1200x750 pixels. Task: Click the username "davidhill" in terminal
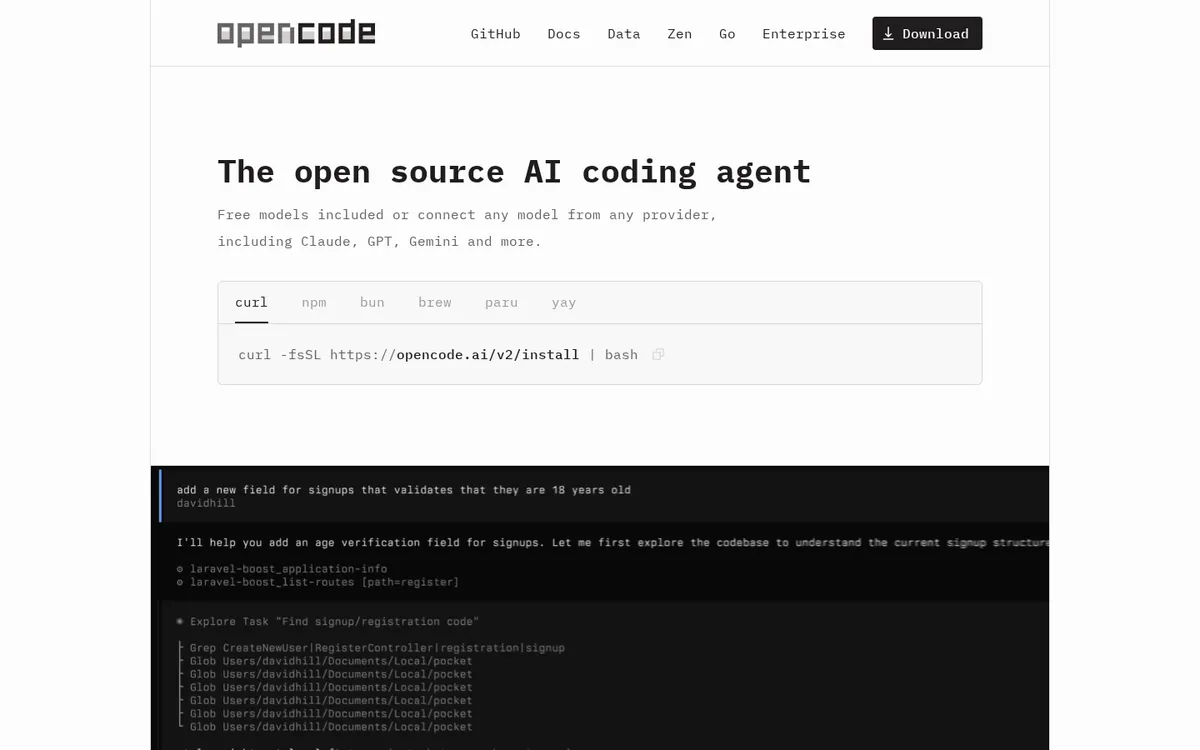coord(206,503)
